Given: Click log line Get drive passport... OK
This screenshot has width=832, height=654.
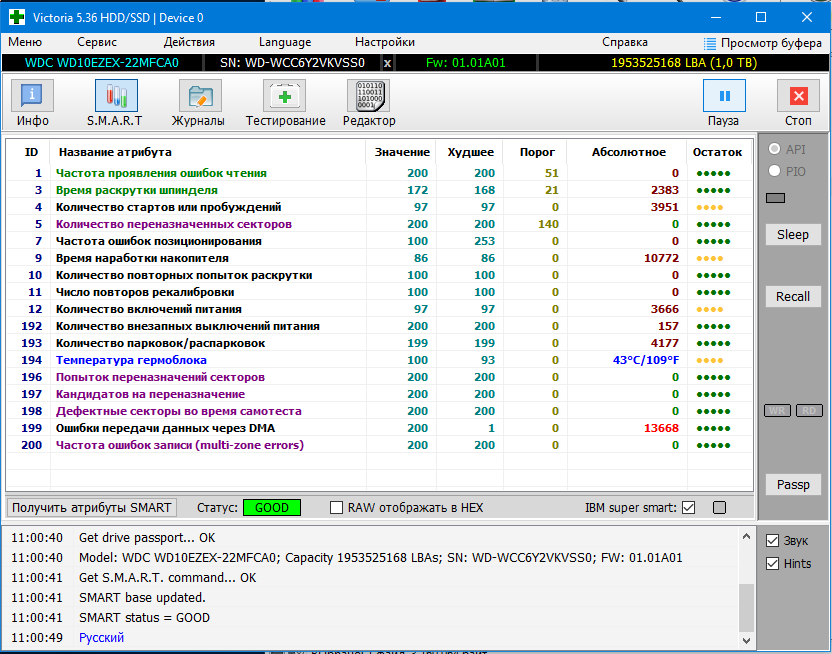Looking at the screenshot, I should [147, 538].
